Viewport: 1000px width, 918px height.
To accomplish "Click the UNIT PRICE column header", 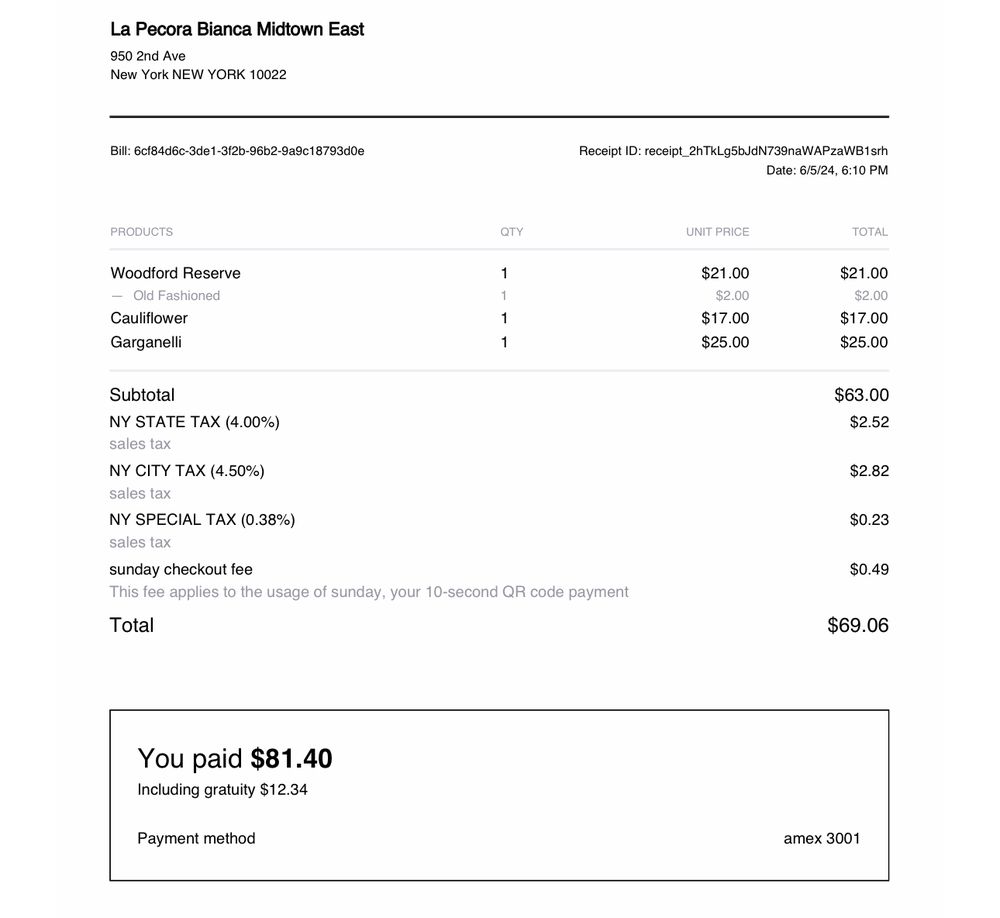I will (717, 232).
